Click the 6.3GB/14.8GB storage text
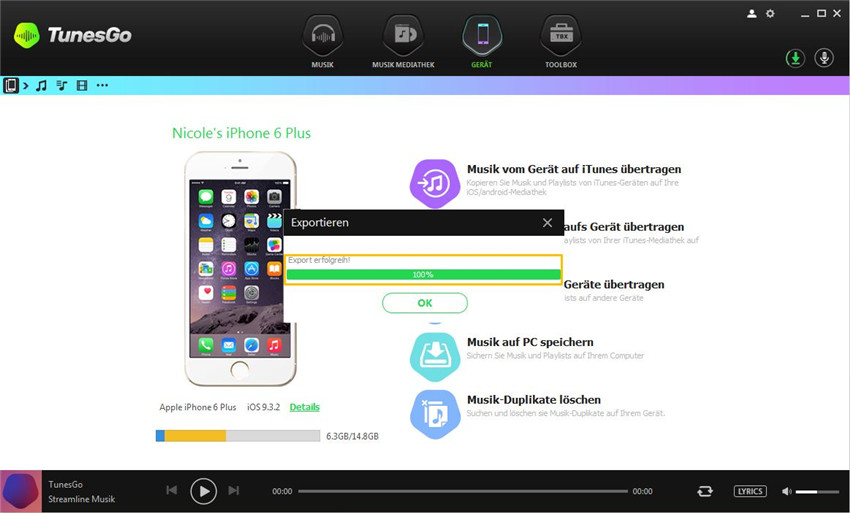 352,436
